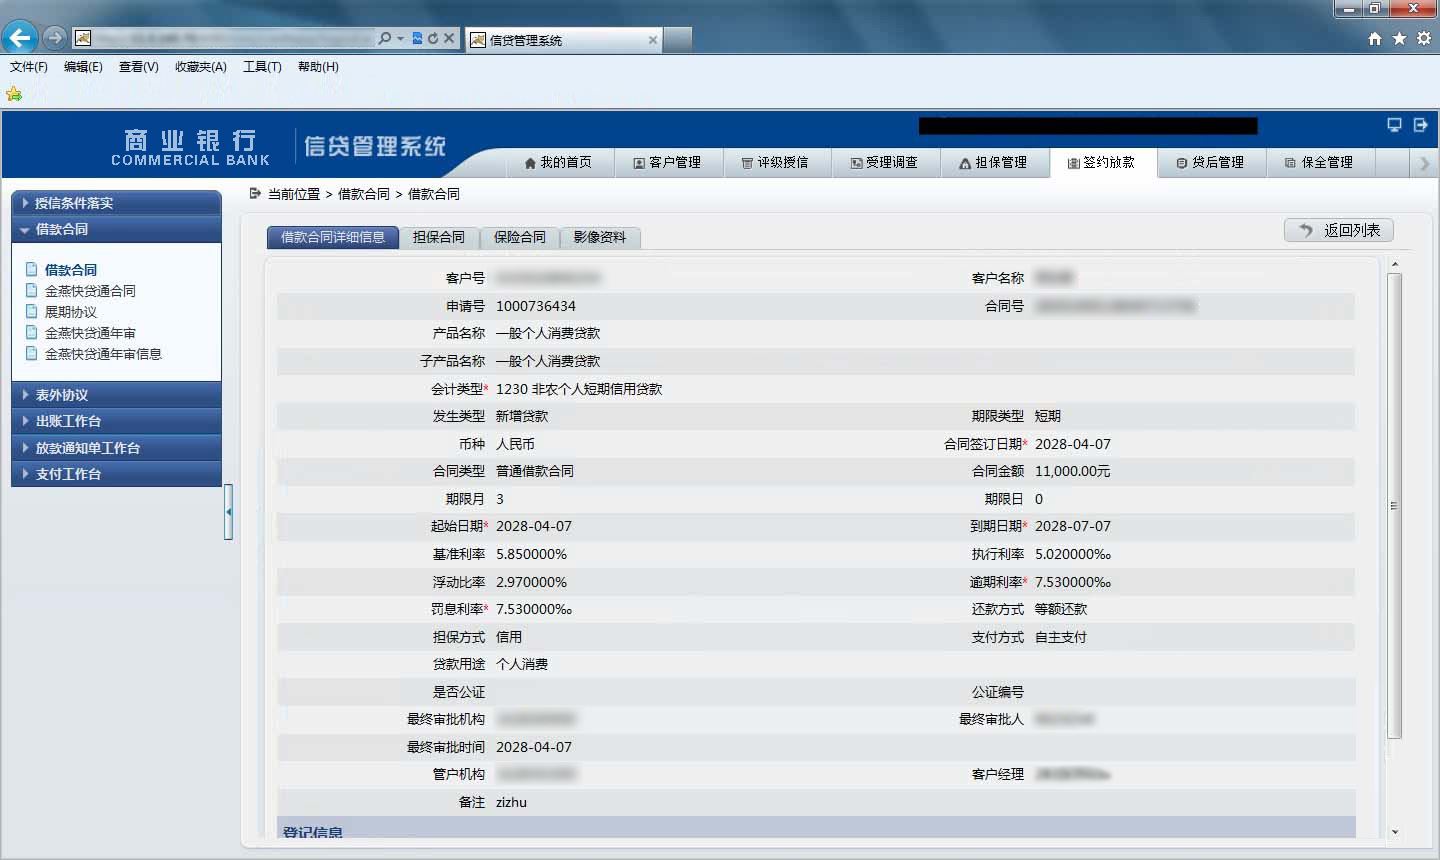1440x860 pixels.
Task: Switch to the 保险合同 tab
Action: coord(520,237)
